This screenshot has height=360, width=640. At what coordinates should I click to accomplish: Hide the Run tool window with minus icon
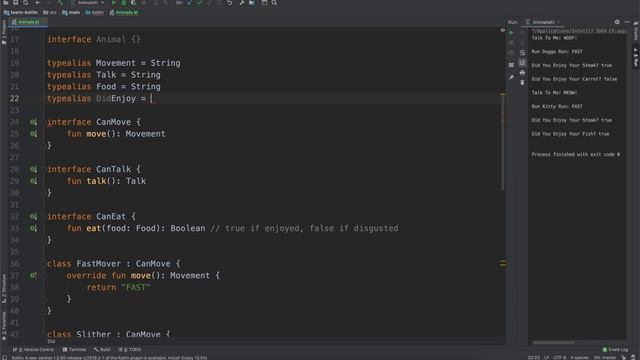coord(627,22)
